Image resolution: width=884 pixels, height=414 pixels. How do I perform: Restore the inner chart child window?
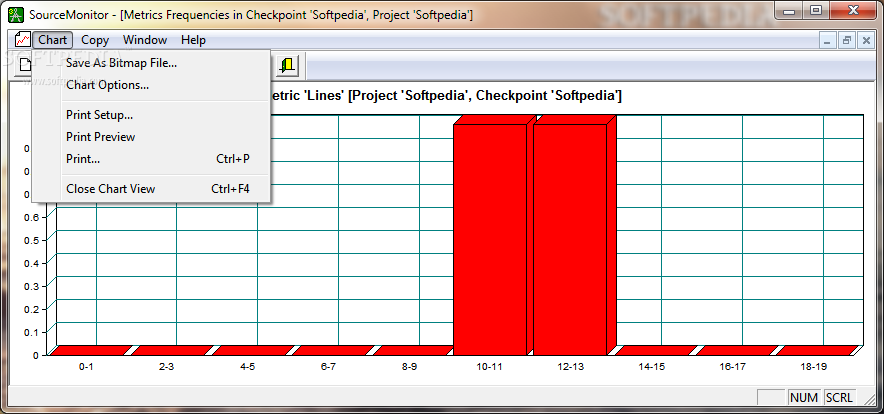(x=847, y=40)
